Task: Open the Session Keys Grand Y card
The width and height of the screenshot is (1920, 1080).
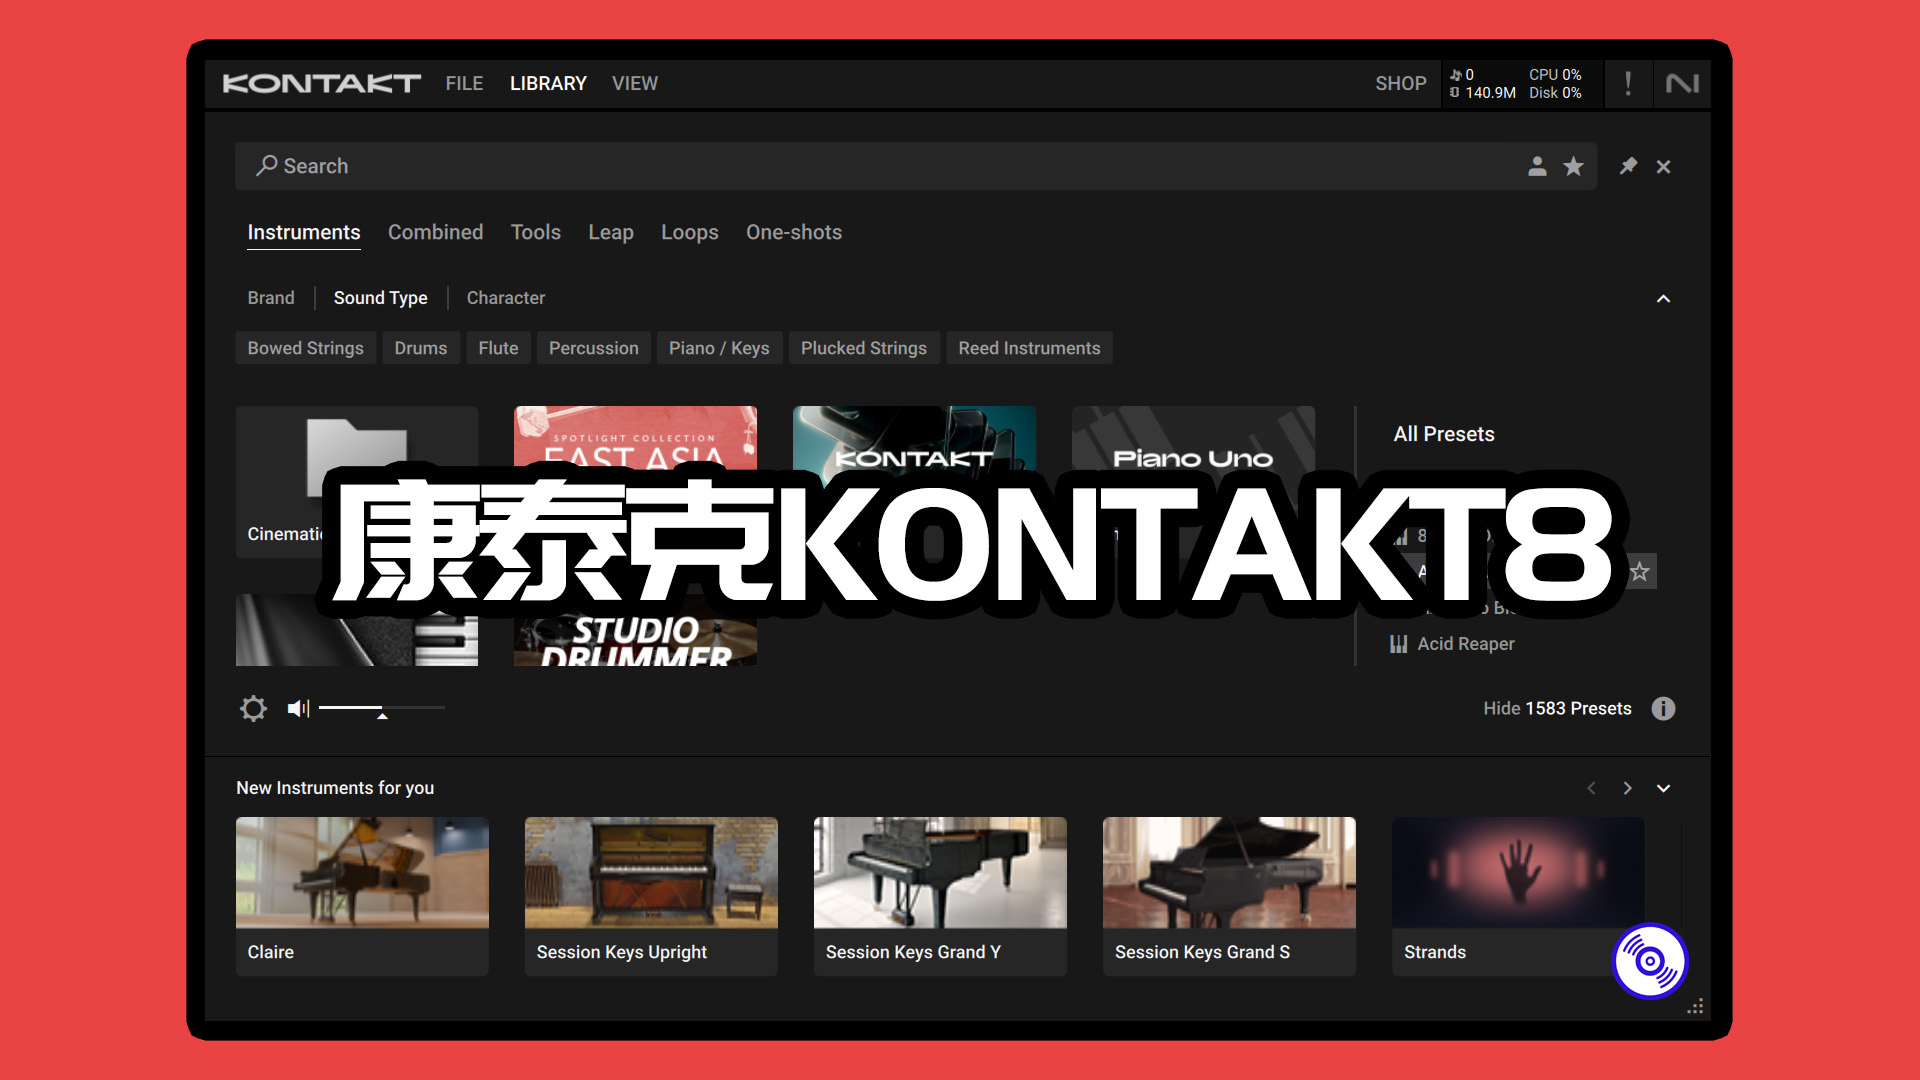Action: coord(940,896)
